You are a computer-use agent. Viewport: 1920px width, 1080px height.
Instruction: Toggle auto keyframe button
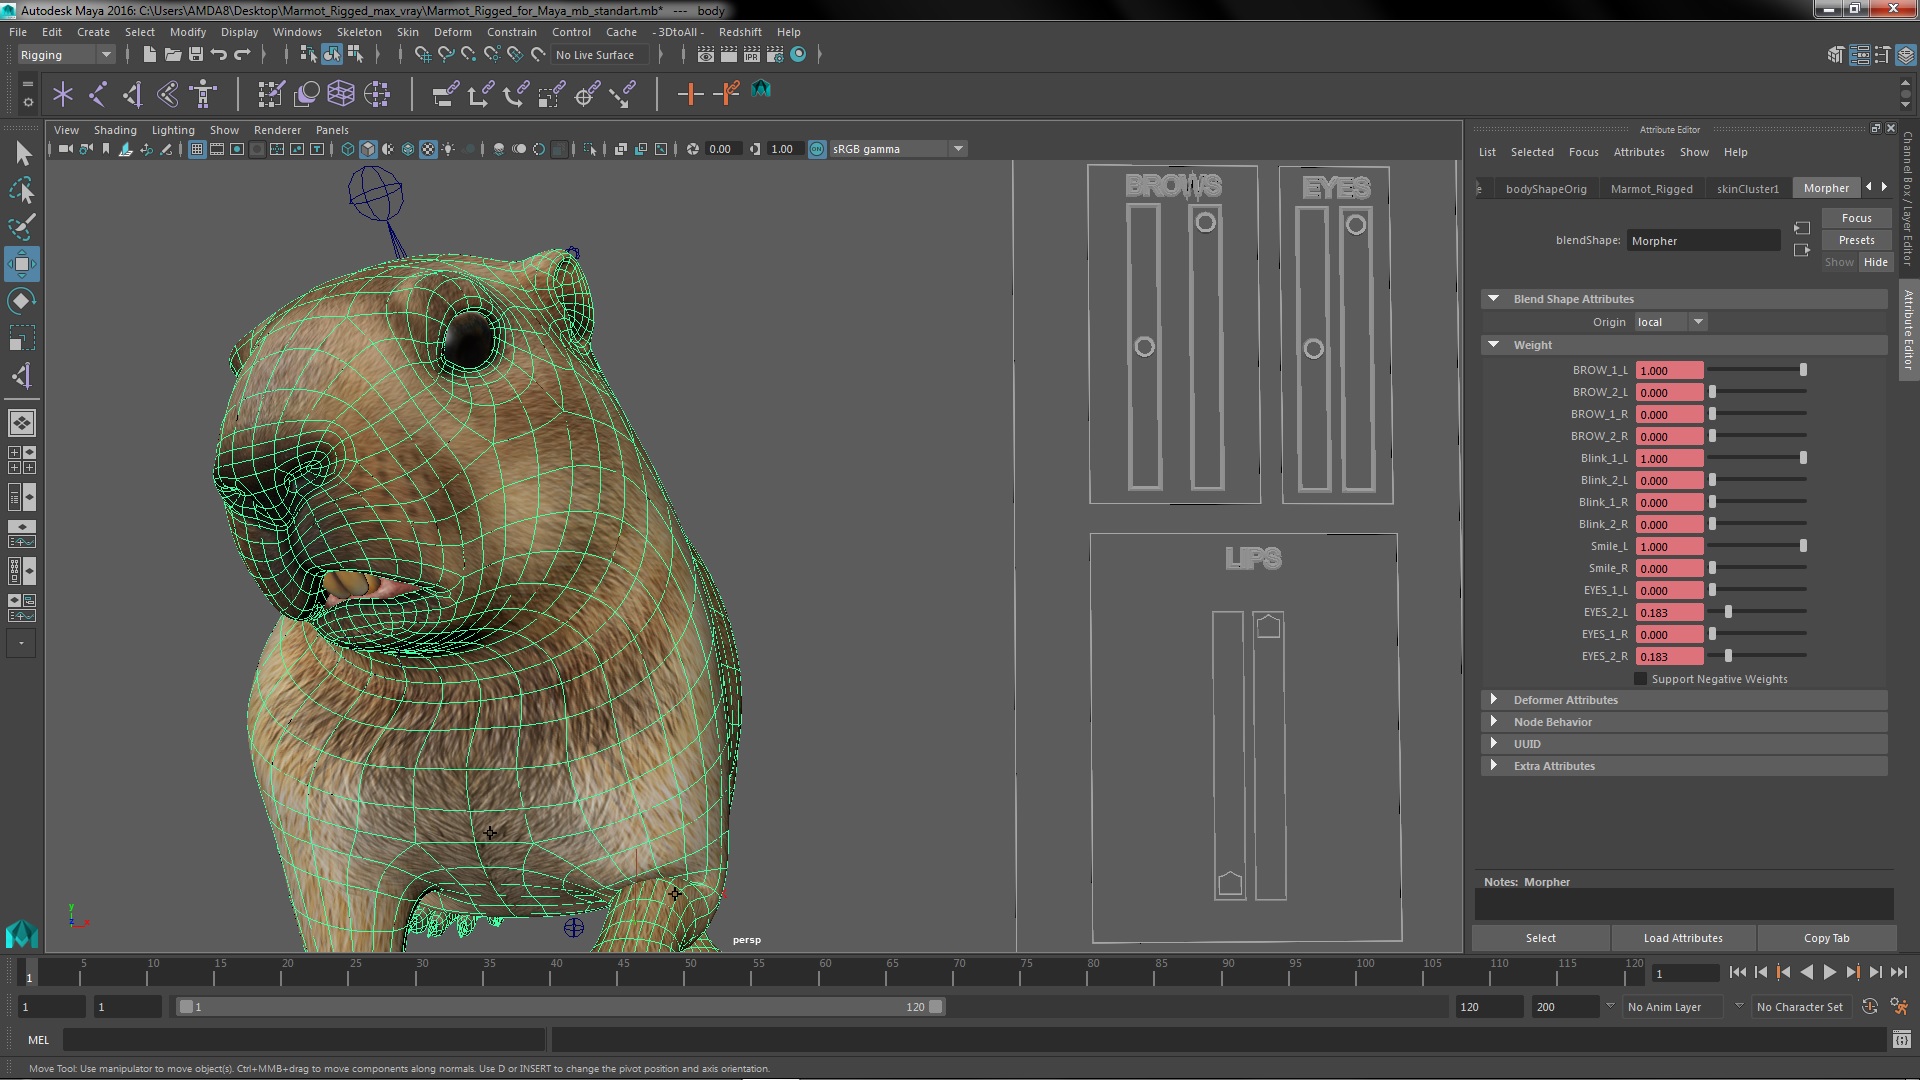point(1869,1007)
